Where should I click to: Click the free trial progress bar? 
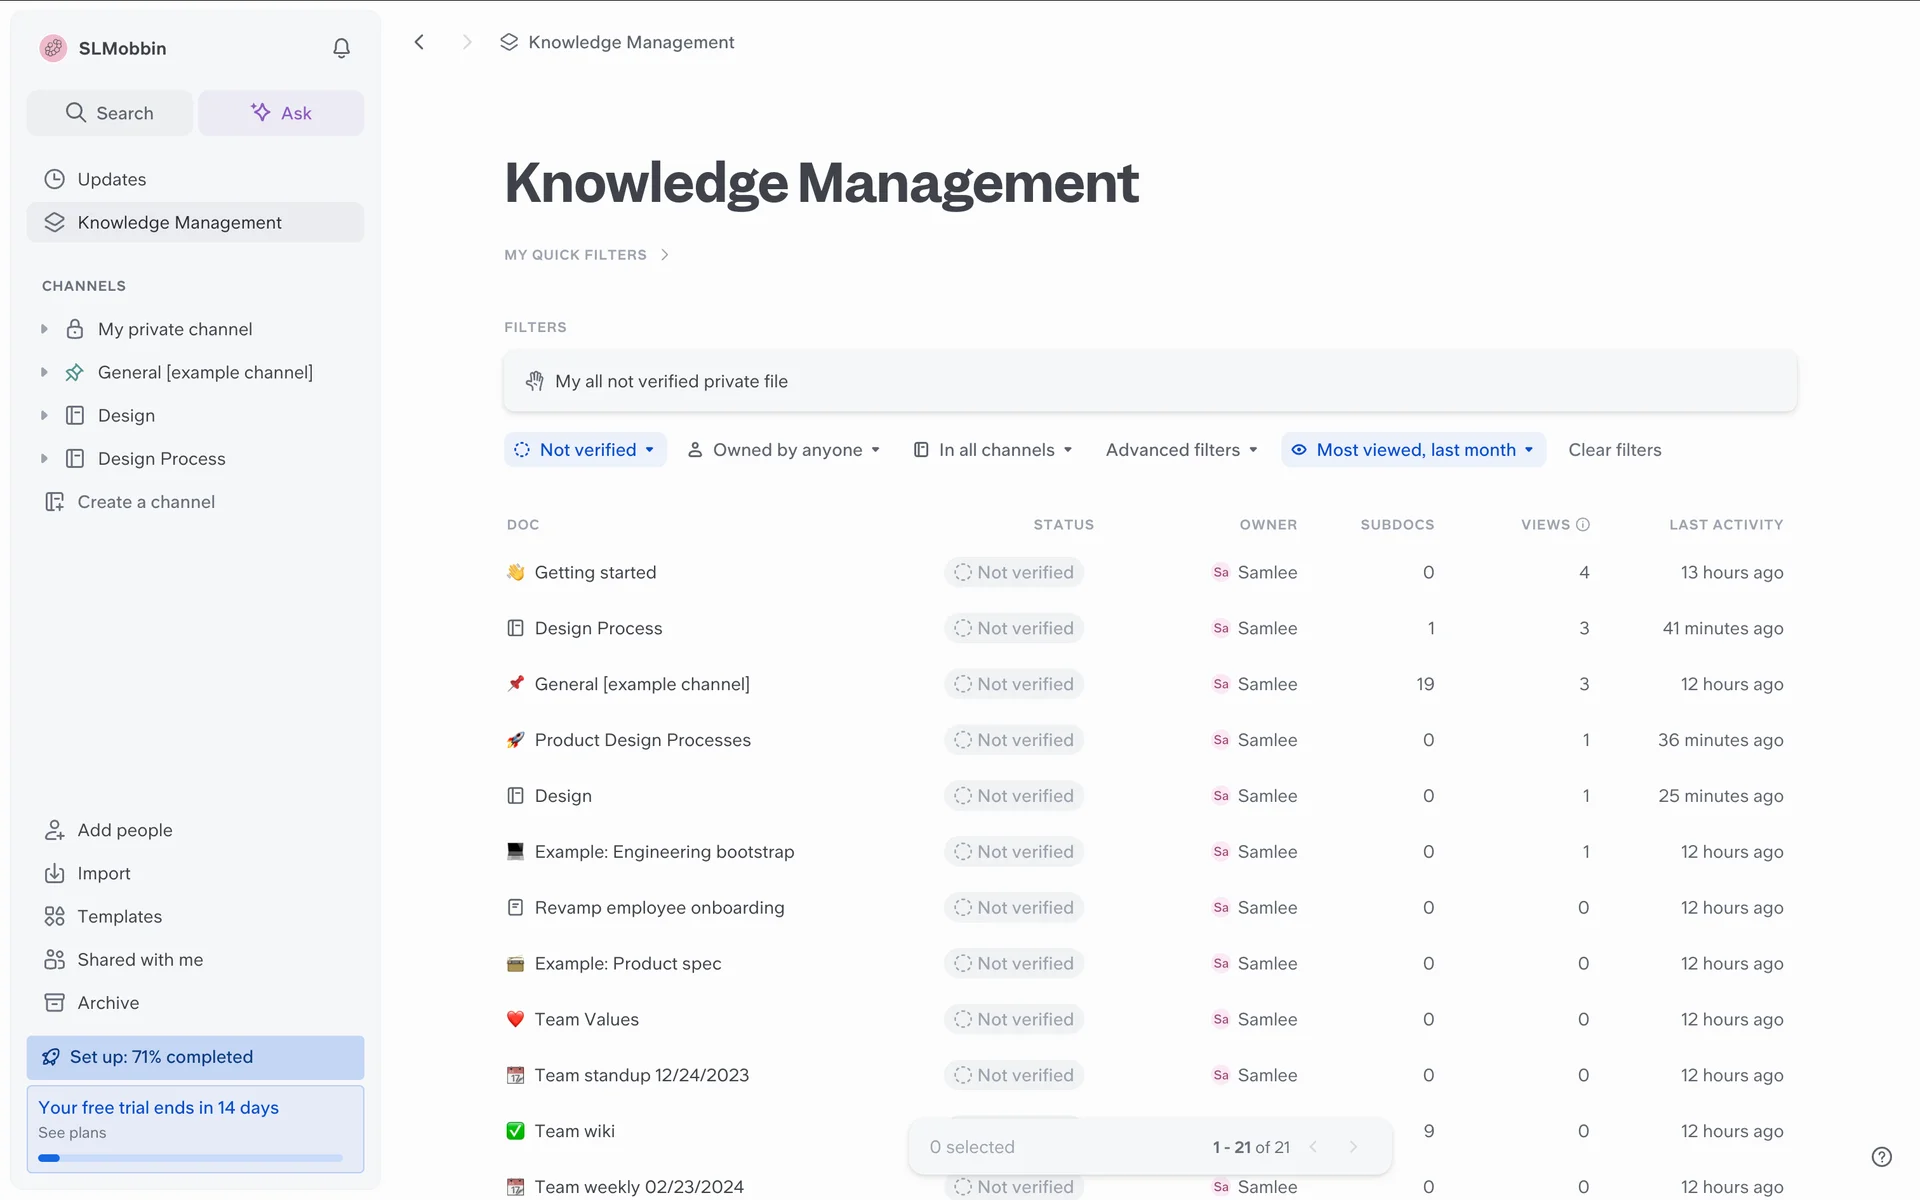(x=190, y=1158)
